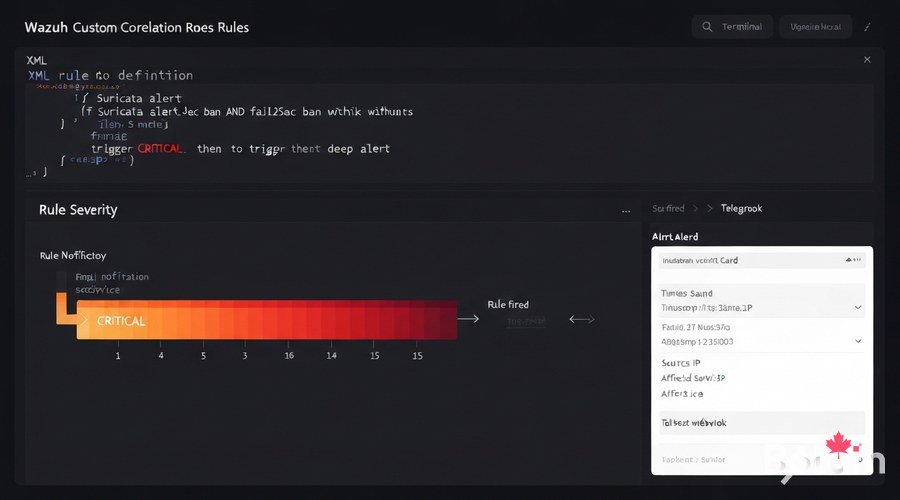Expand the dropdown below Times Saund

pos(858,341)
